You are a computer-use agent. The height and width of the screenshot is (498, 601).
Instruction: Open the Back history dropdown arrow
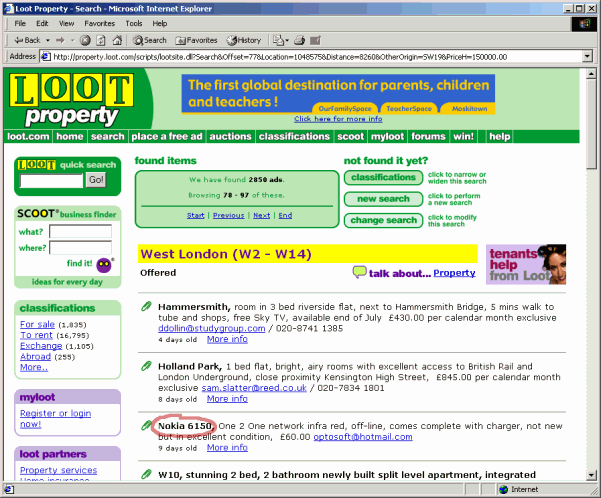click(x=48, y=40)
